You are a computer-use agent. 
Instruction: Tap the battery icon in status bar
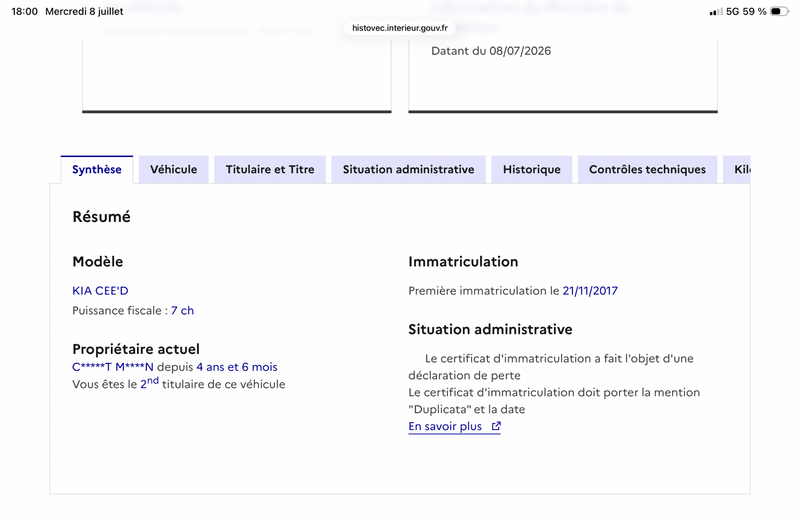point(779,11)
